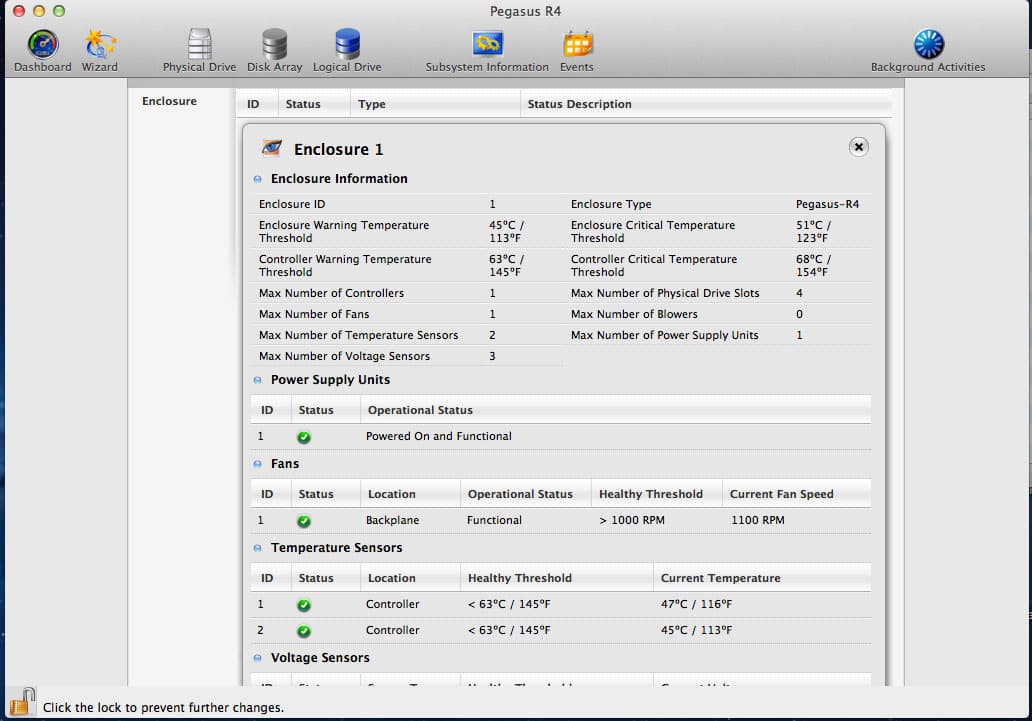The image size is (1032, 721).
Task: Collapse the Fans section
Action: click(x=258, y=464)
